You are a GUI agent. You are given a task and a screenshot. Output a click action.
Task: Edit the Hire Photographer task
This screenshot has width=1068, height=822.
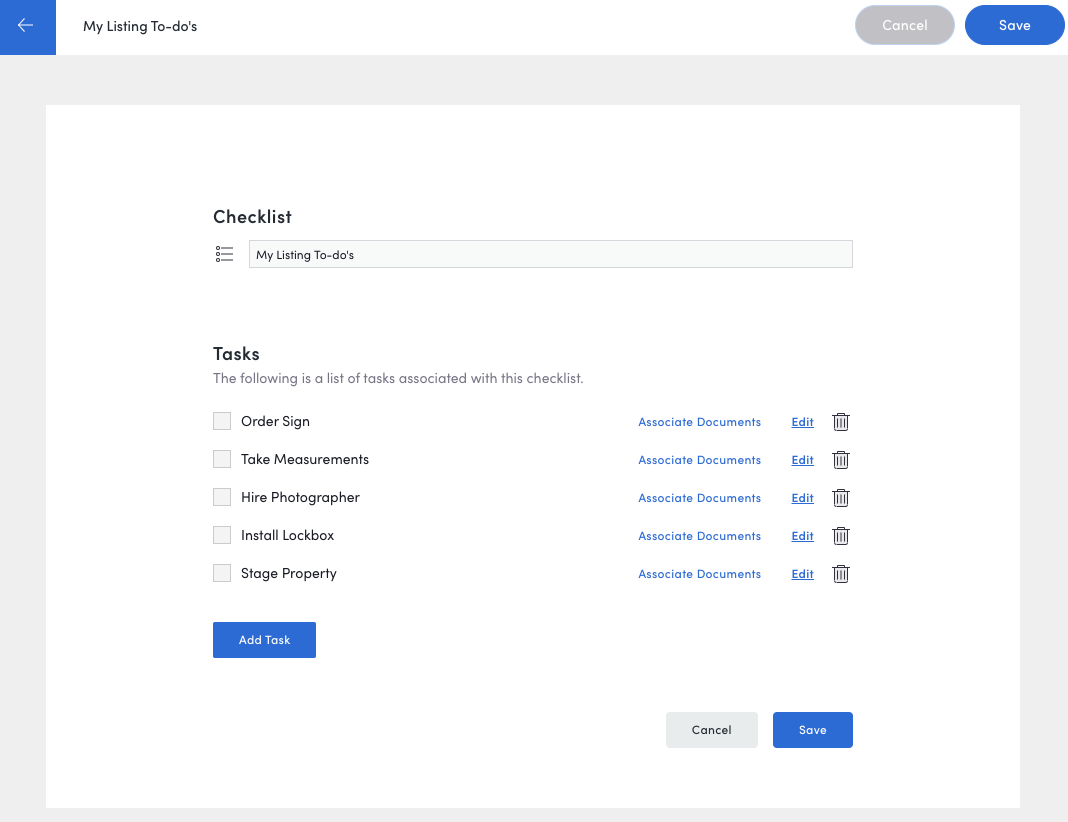click(802, 499)
